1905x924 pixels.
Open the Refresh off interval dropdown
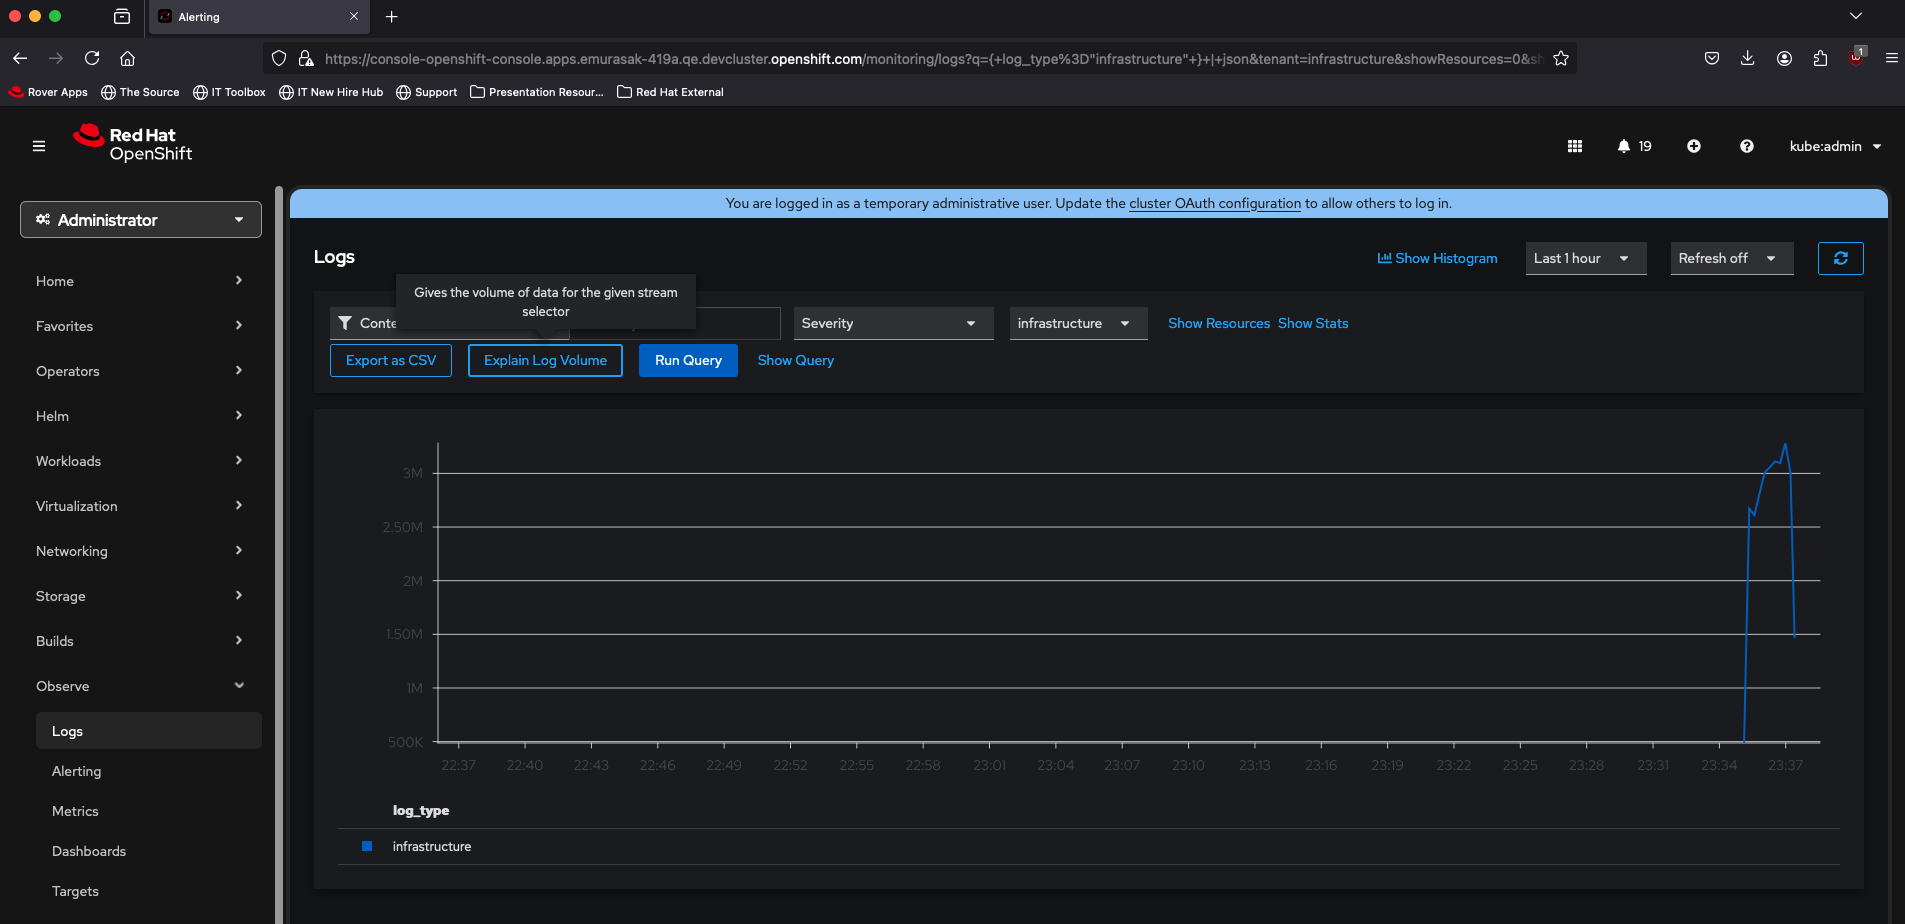coord(1731,258)
